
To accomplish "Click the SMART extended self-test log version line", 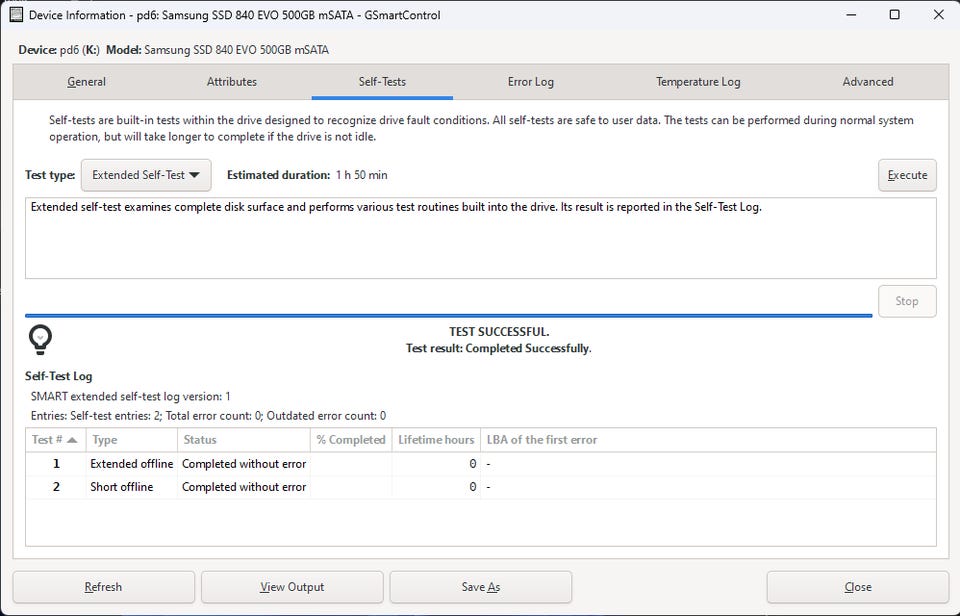I will (x=130, y=397).
